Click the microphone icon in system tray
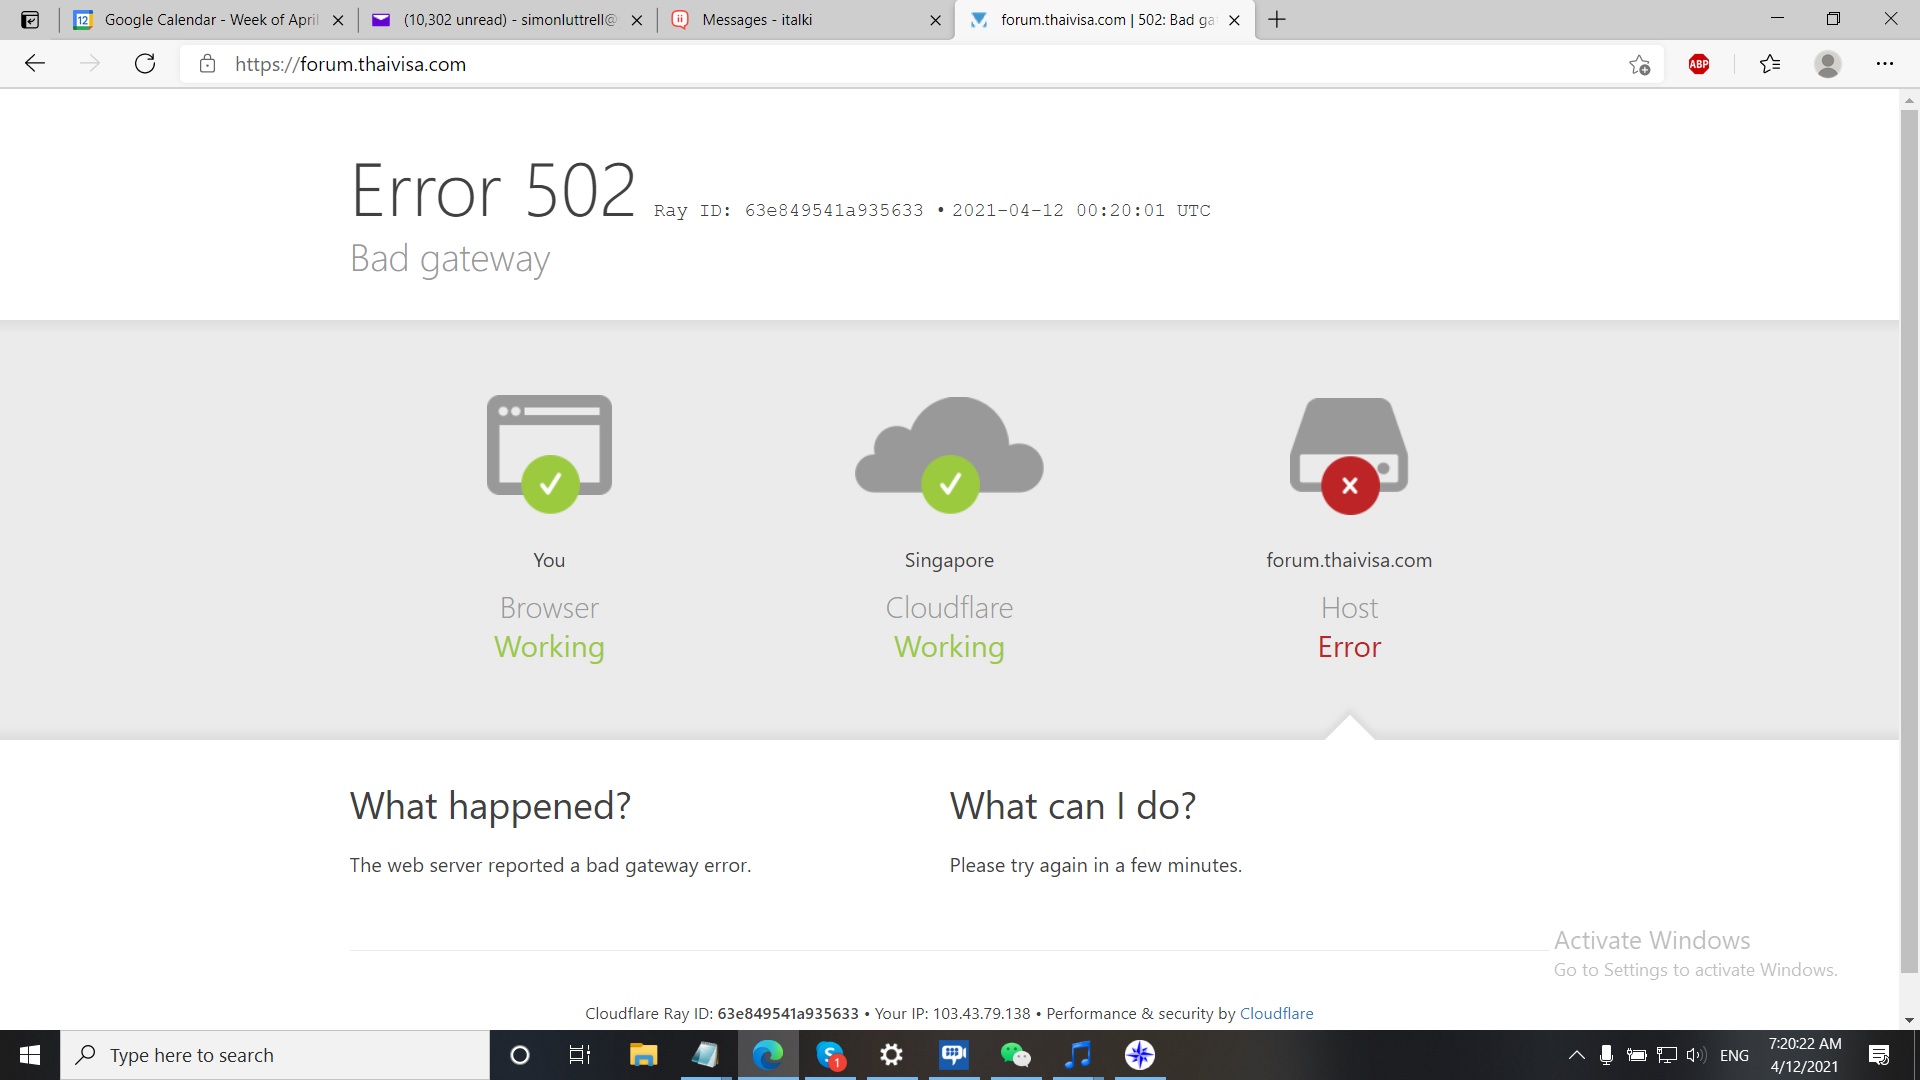 click(x=1606, y=1055)
